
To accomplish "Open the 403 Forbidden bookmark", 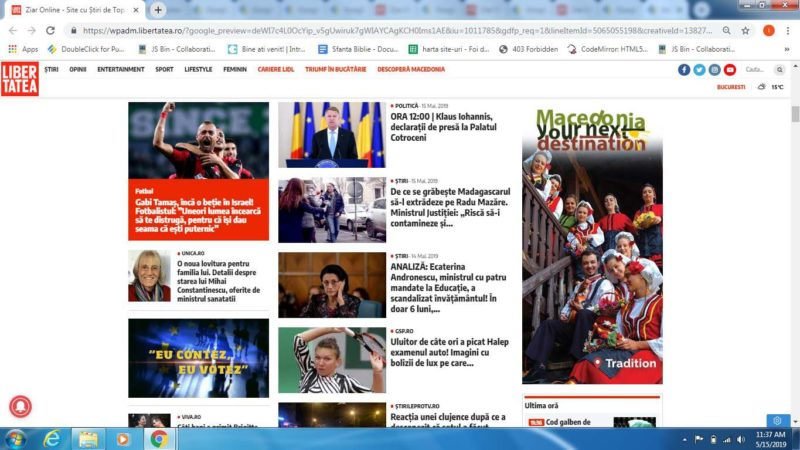I will 528,49.
